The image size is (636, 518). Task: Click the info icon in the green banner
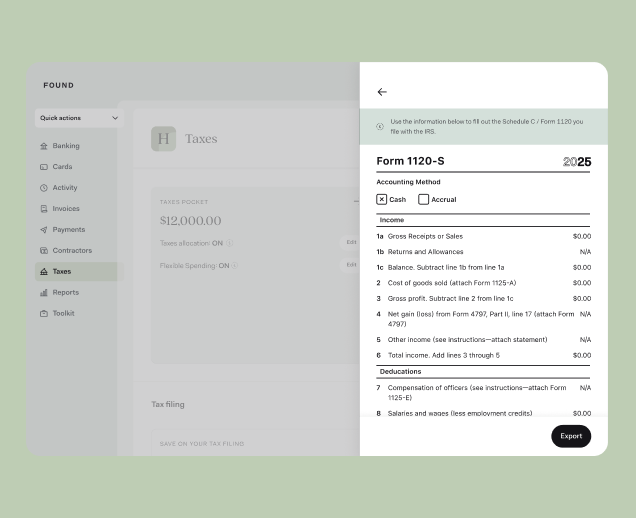click(x=380, y=127)
